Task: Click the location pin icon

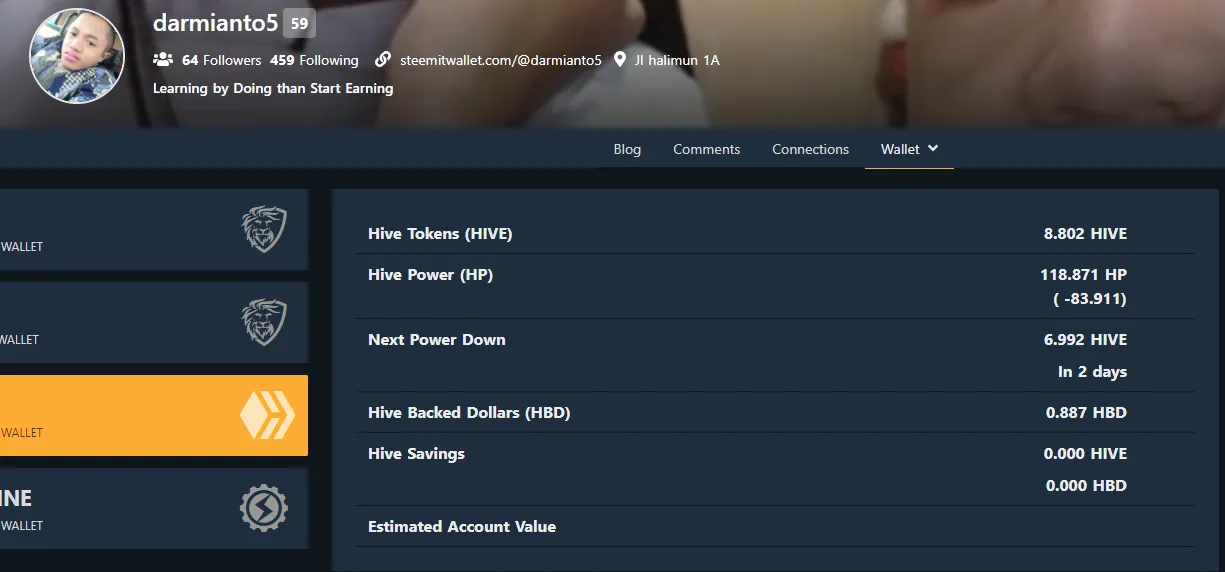Action: coord(620,60)
